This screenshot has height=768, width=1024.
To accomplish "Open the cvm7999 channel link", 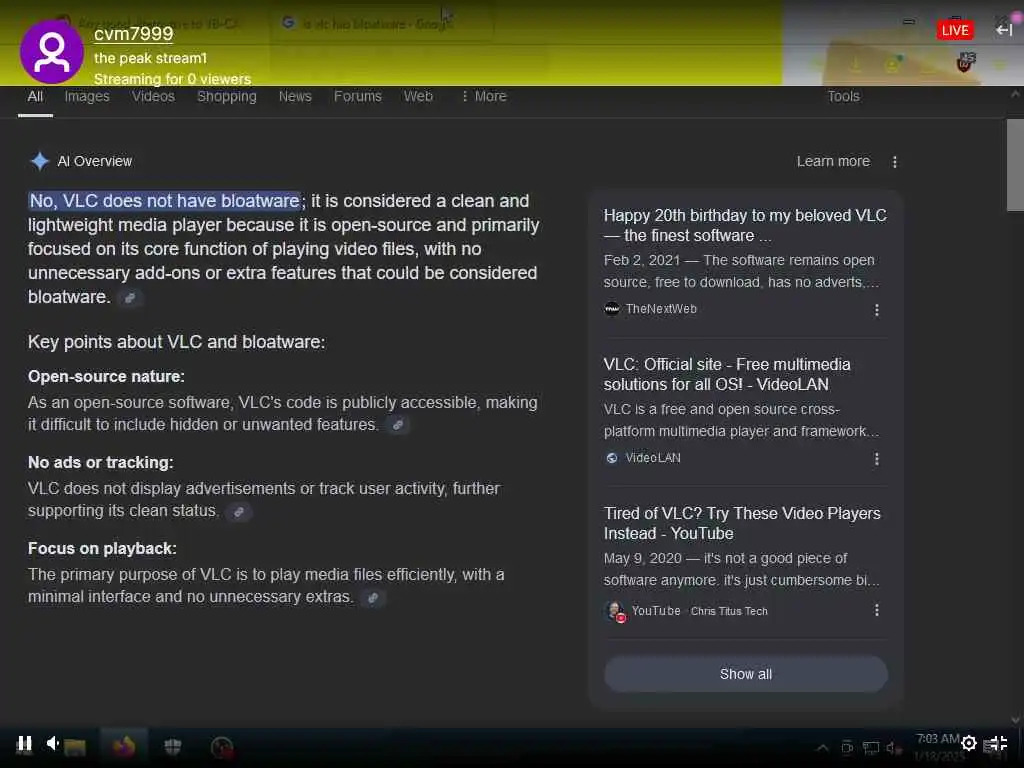I will pos(133,34).
